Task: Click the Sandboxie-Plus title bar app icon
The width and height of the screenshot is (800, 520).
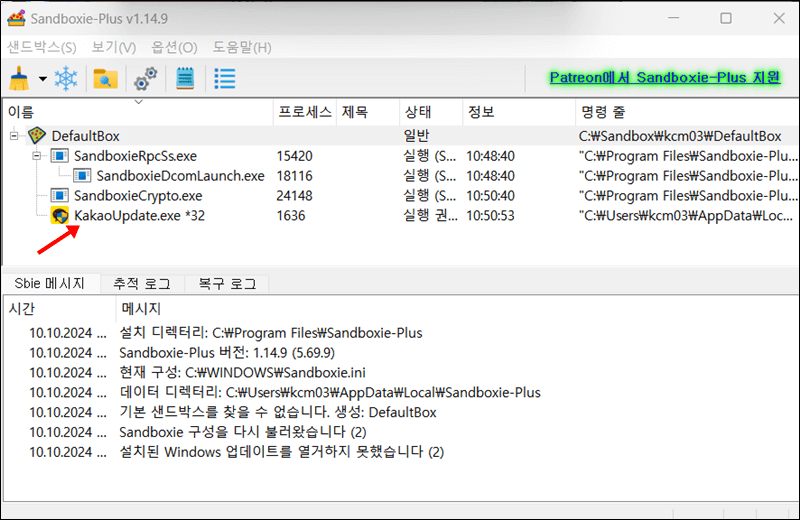Action: coord(16,18)
